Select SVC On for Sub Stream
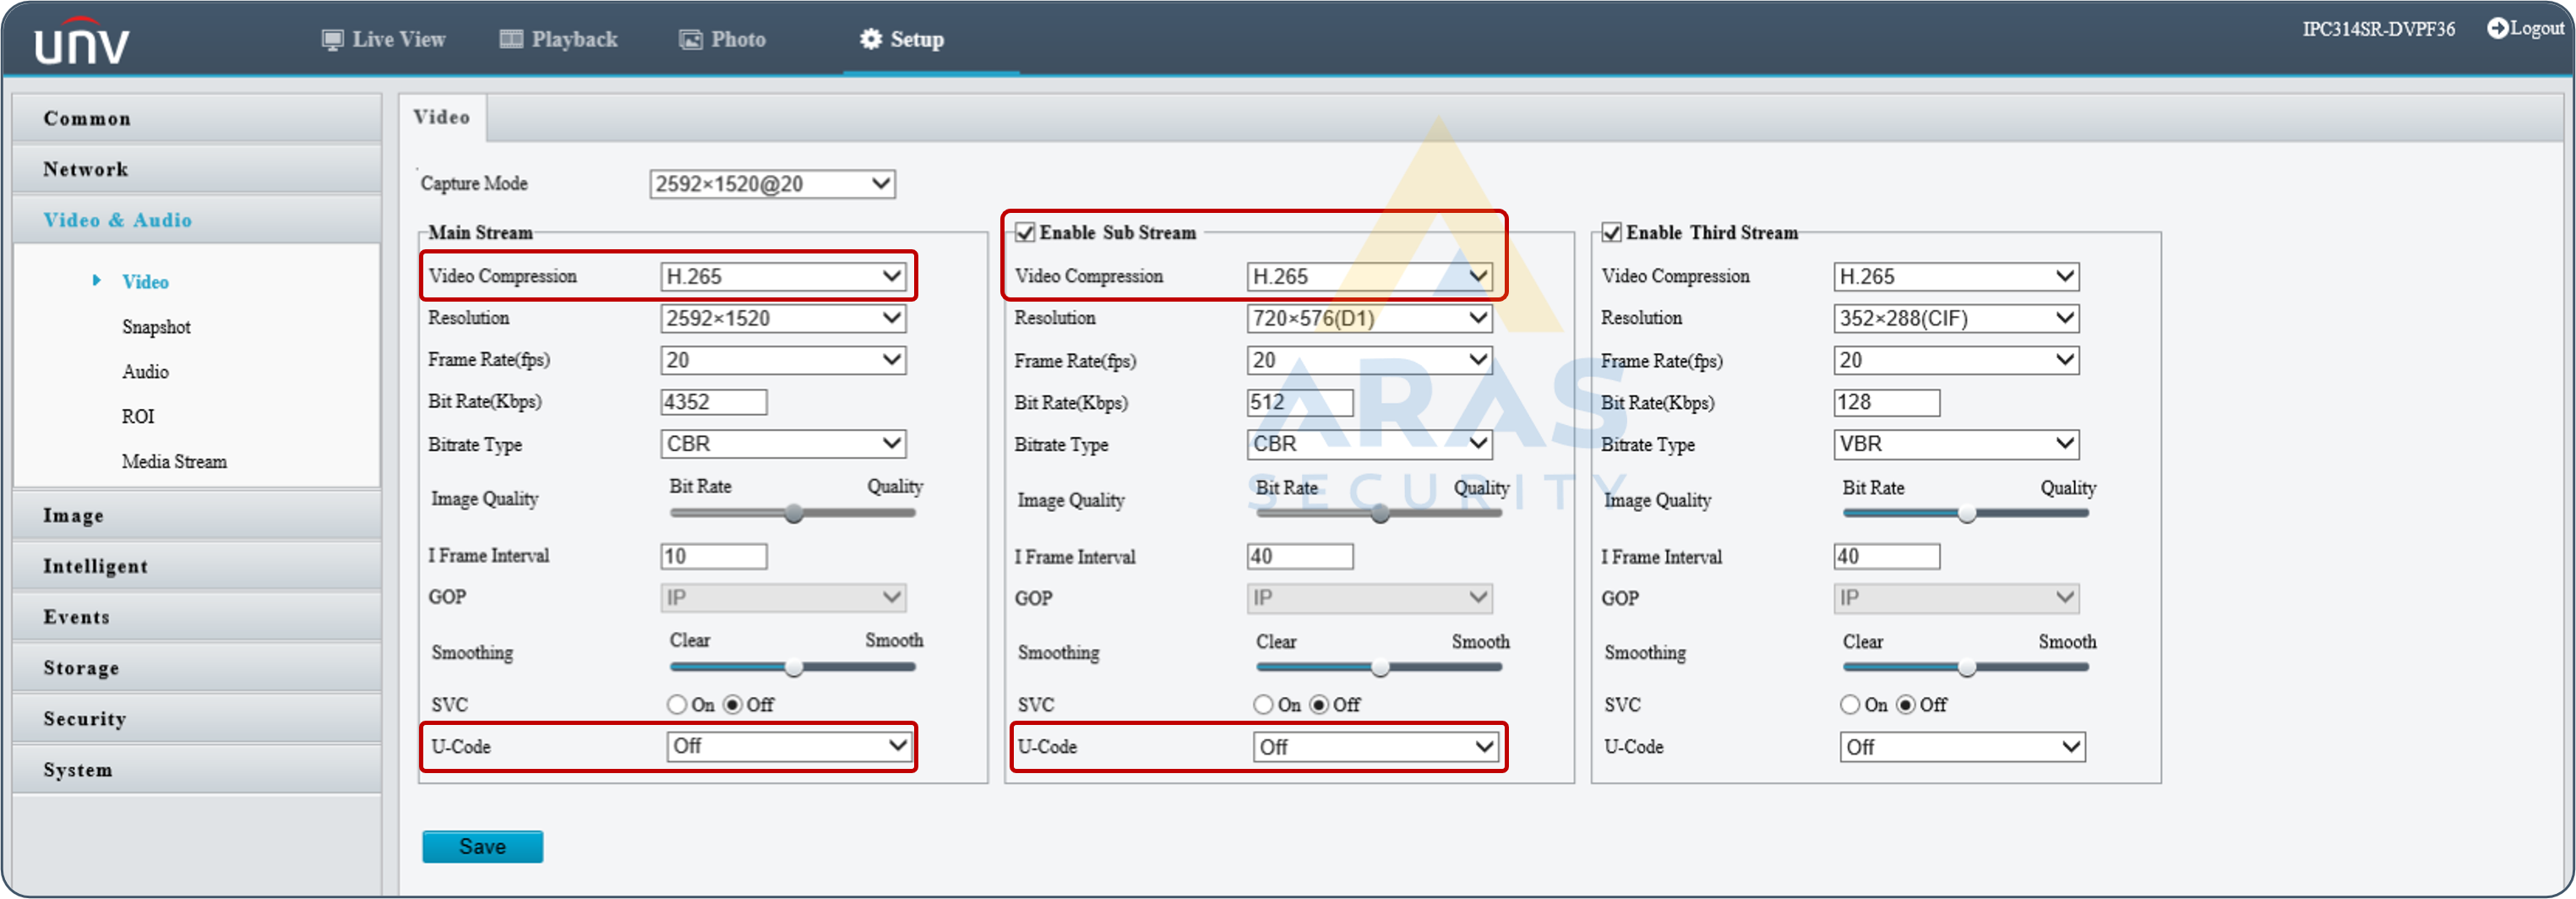Viewport: 2576px width, 899px height. click(x=1263, y=705)
